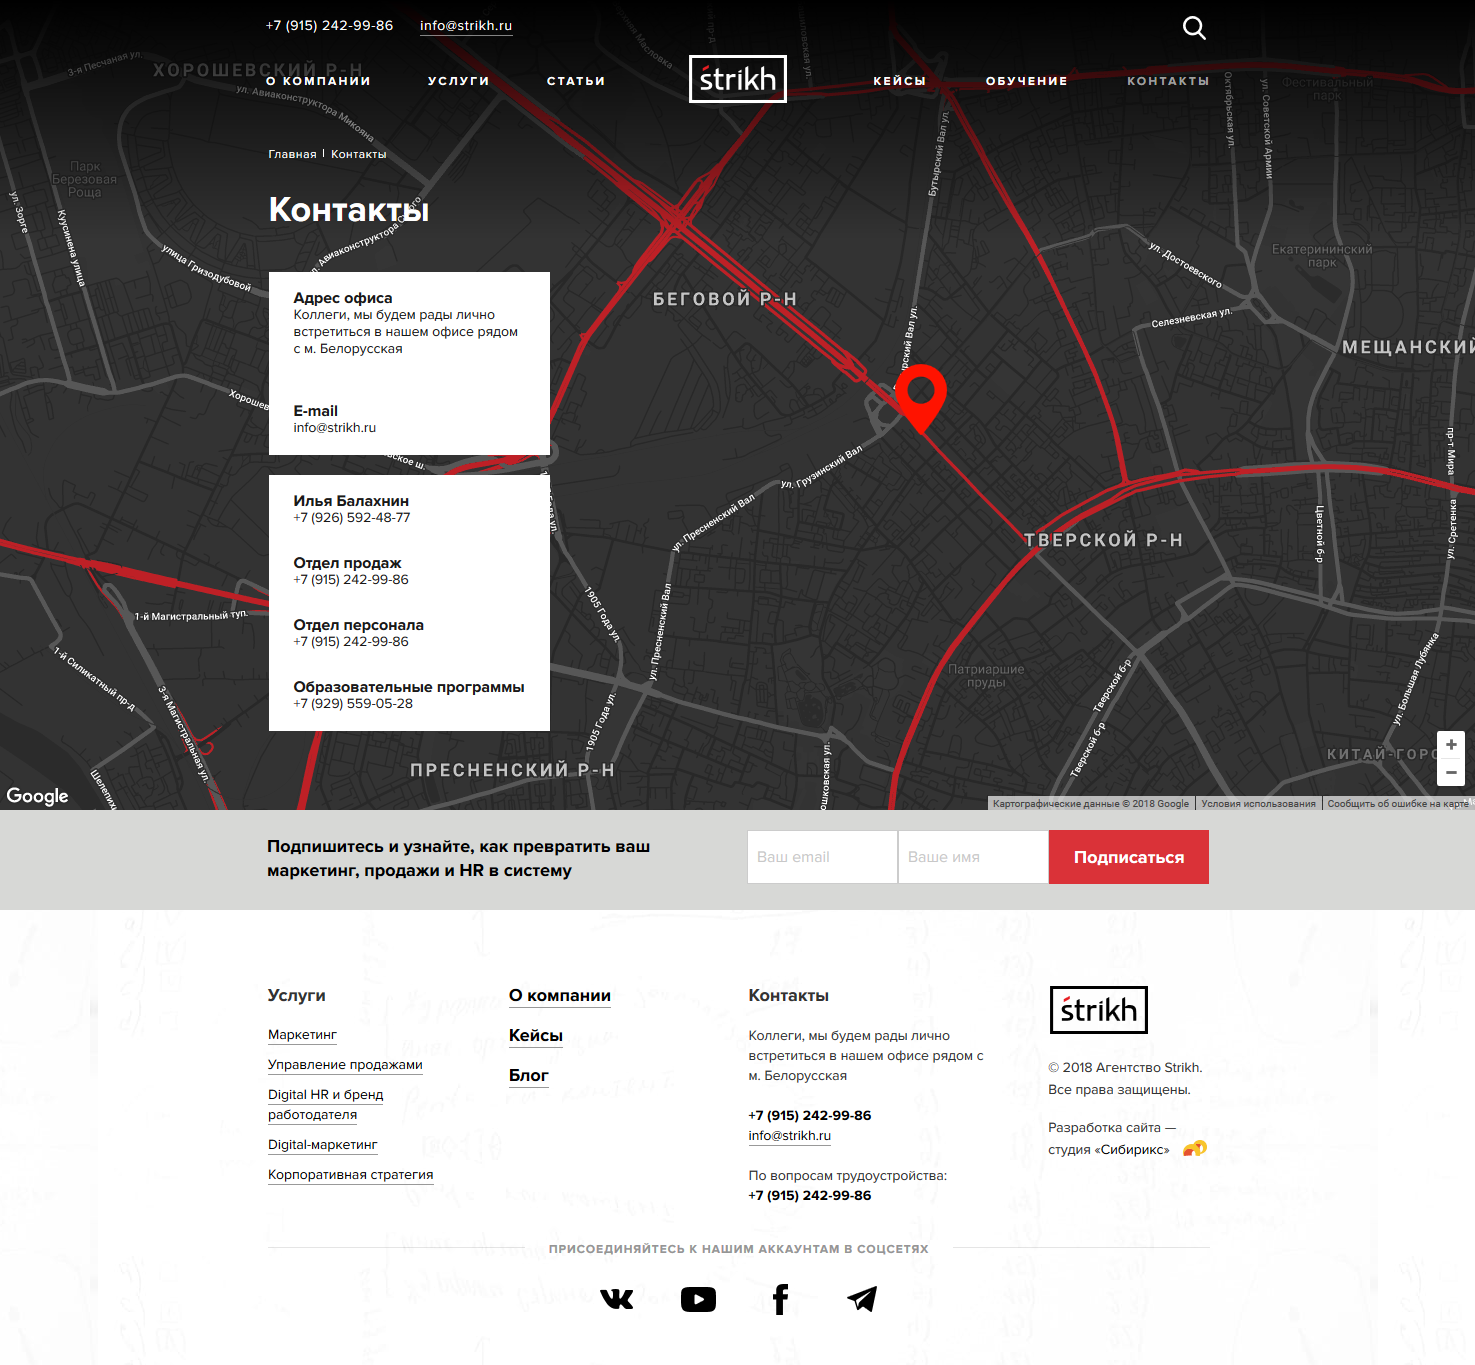Screen dimensions: 1475x1365
Task: Open the YouTube channel icon
Action: tap(698, 1299)
